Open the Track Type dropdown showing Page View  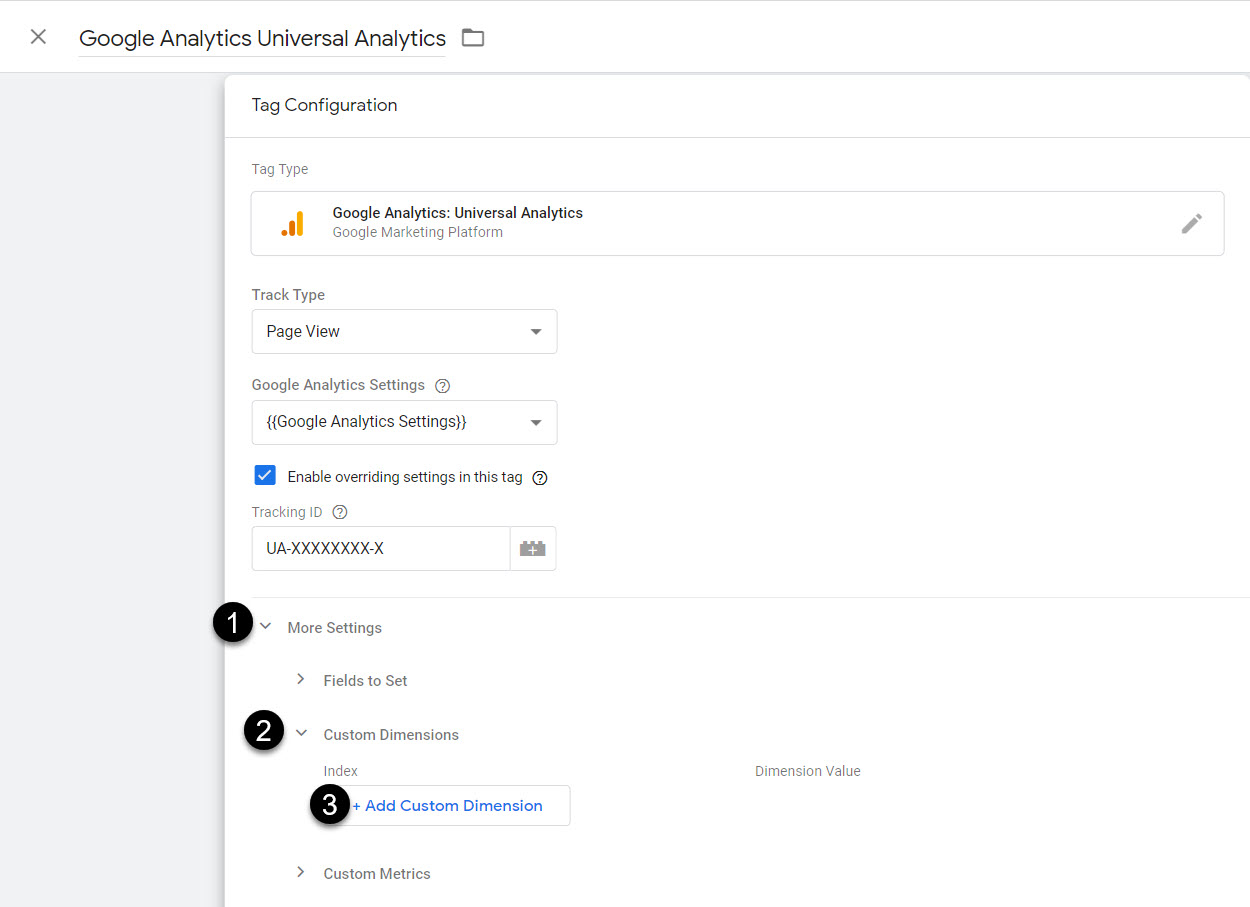pos(404,331)
